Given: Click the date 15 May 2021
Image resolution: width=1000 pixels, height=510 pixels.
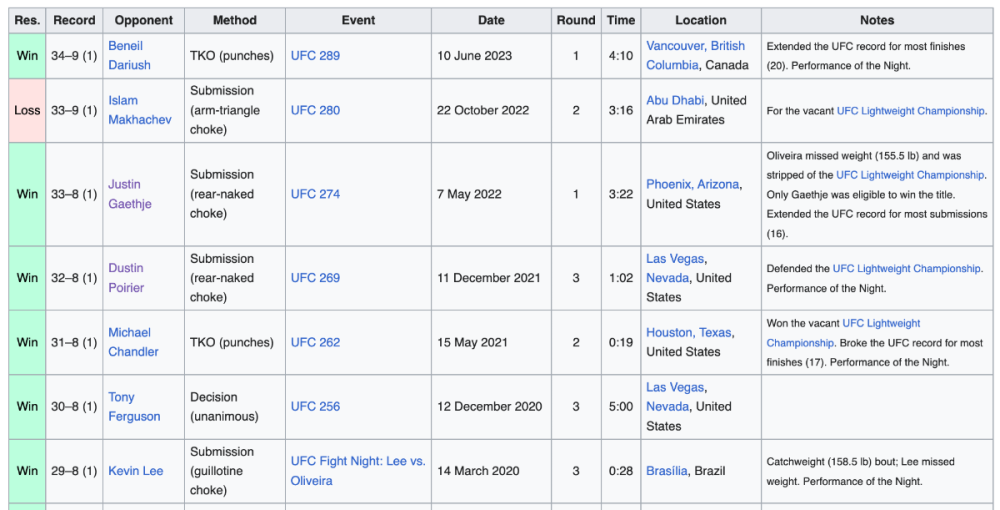Looking at the screenshot, I should (x=472, y=342).
